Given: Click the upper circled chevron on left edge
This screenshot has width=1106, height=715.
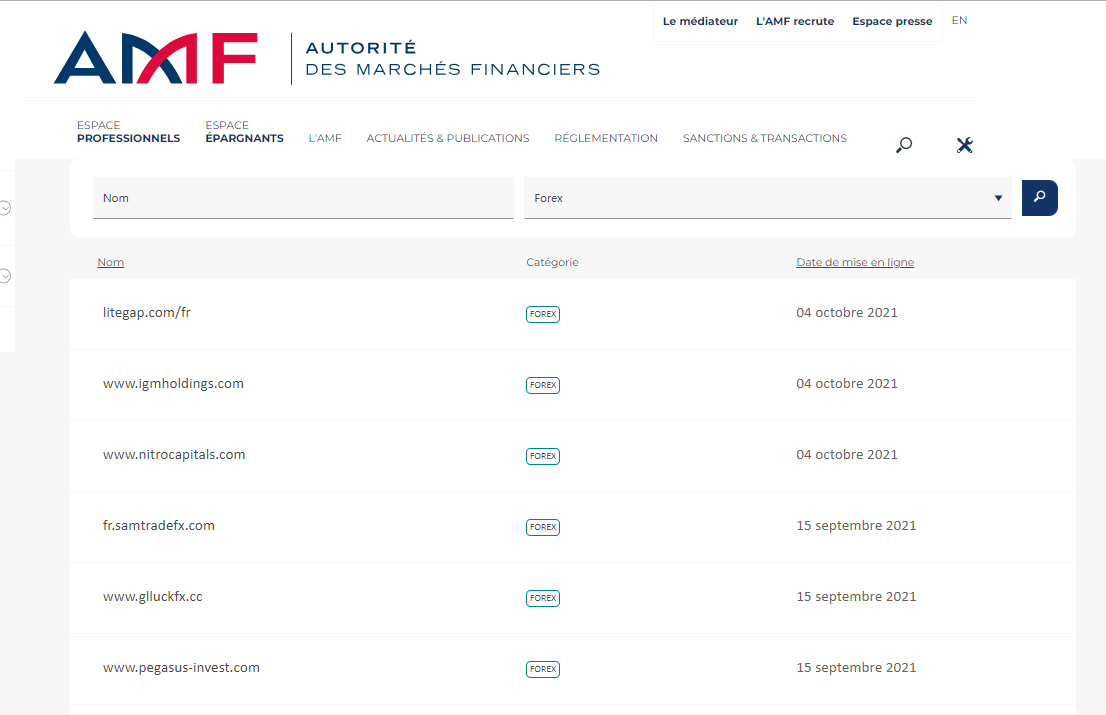Looking at the screenshot, I should click(5, 208).
